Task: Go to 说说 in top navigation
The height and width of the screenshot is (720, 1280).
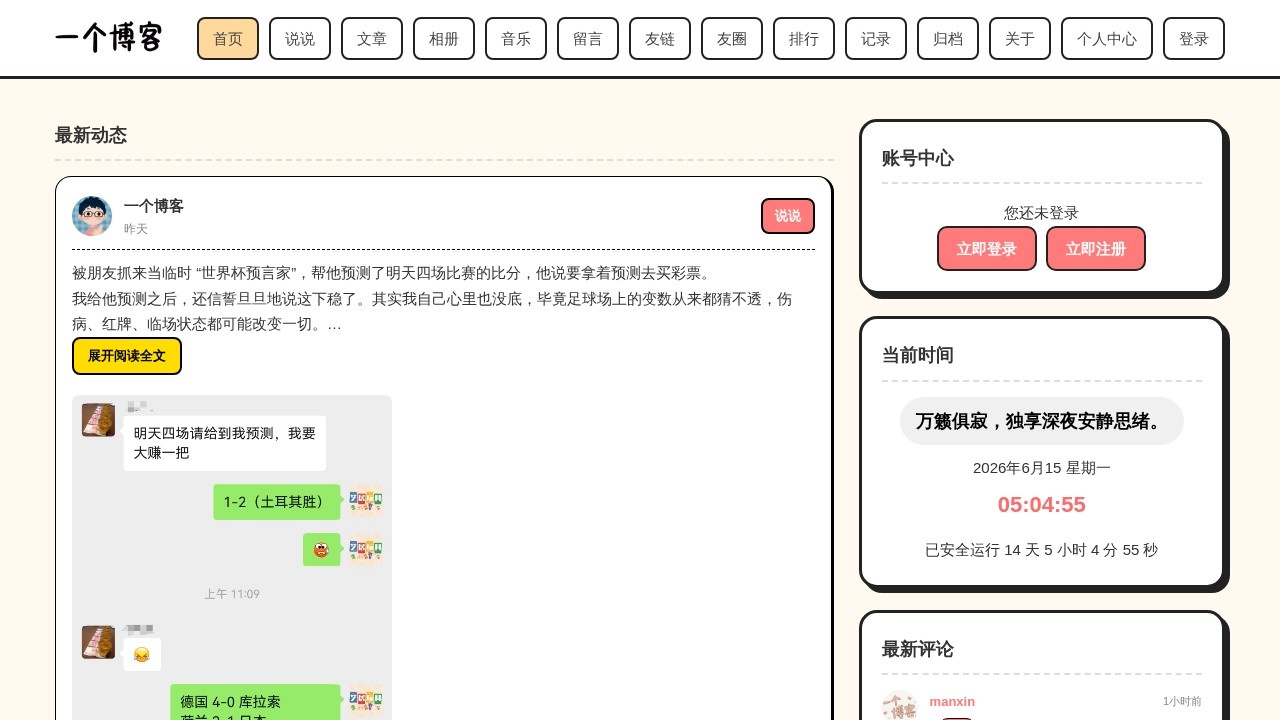Action: coord(300,39)
